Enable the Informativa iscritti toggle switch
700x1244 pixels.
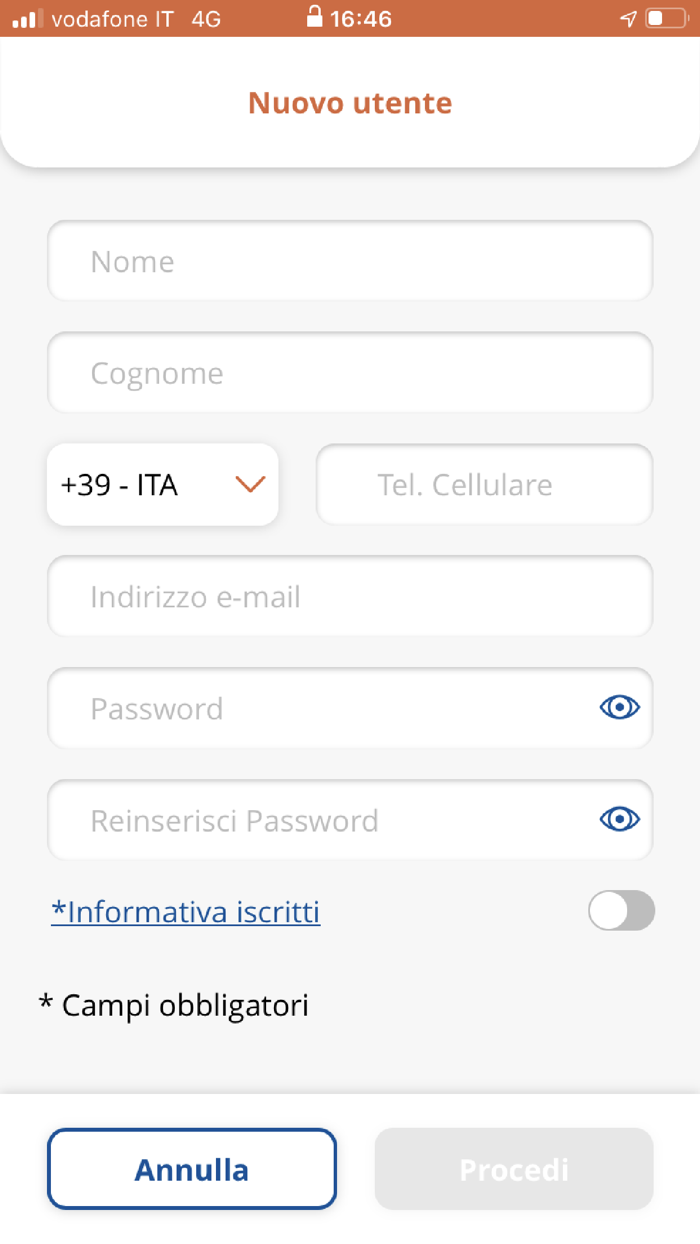pyautogui.click(x=621, y=911)
